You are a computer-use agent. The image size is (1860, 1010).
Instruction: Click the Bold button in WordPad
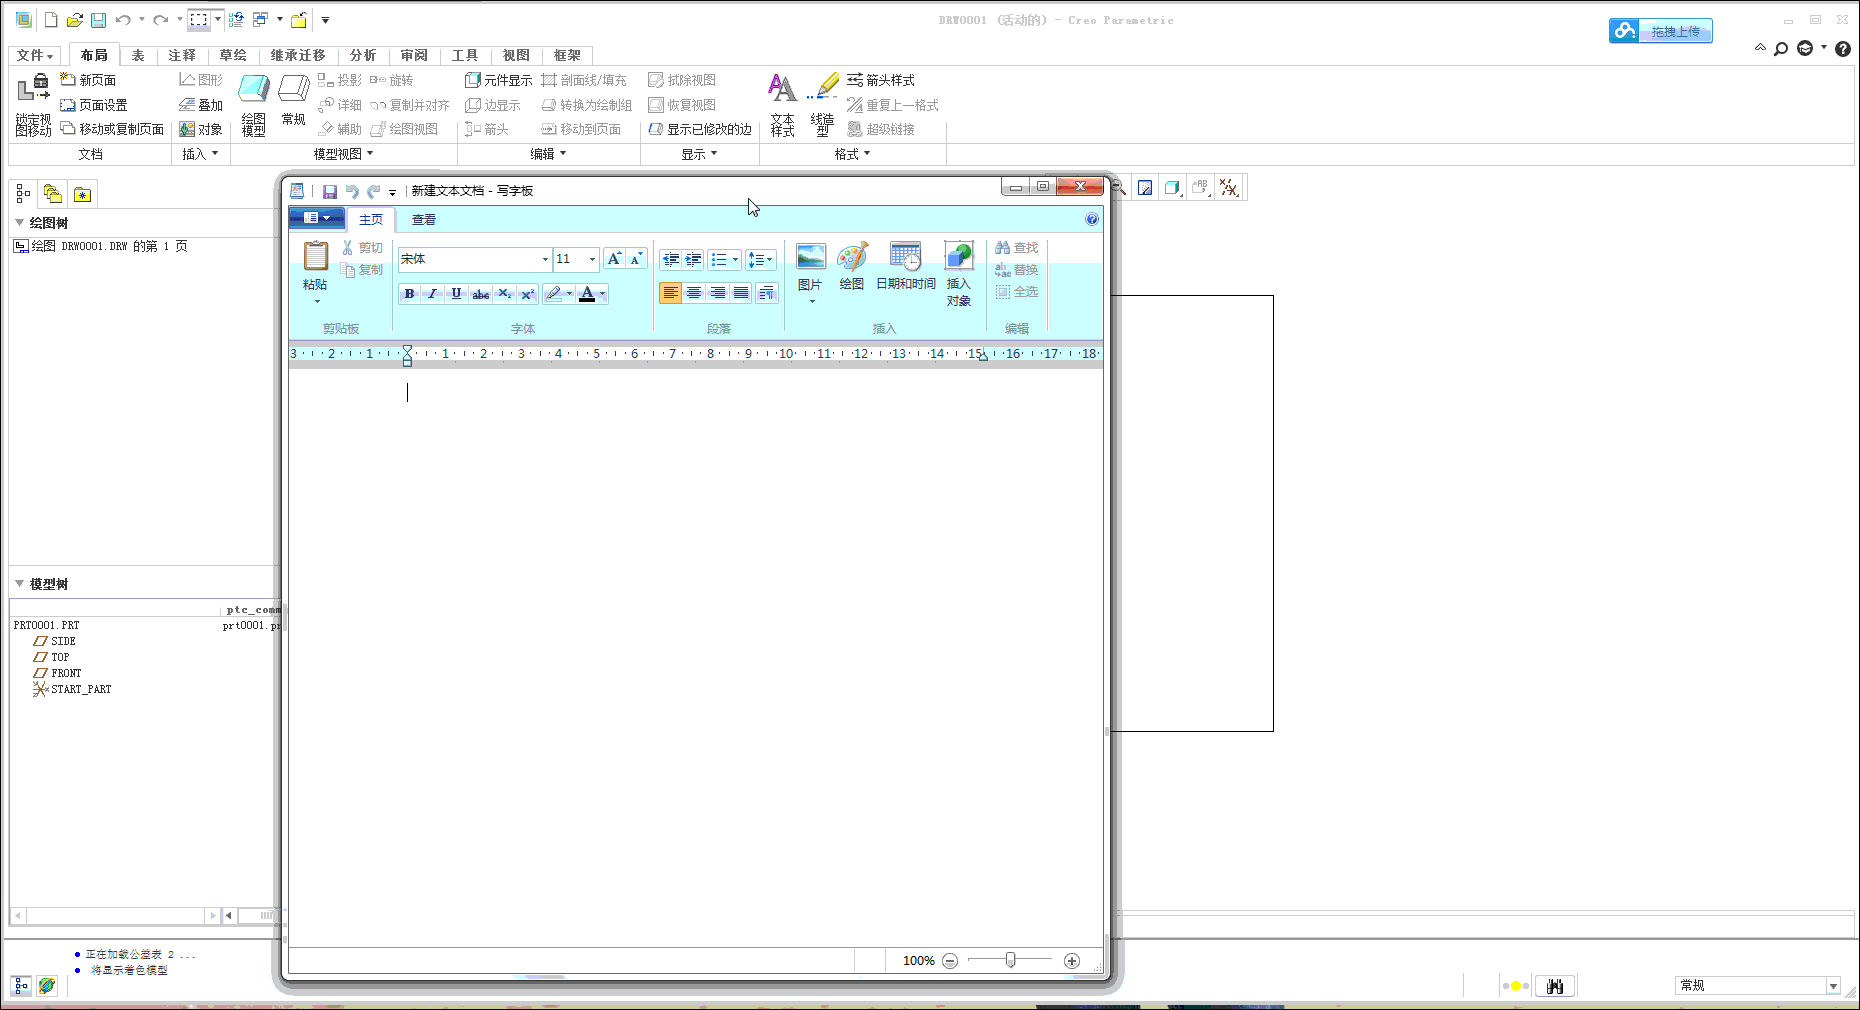pyautogui.click(x=409, y=294)
